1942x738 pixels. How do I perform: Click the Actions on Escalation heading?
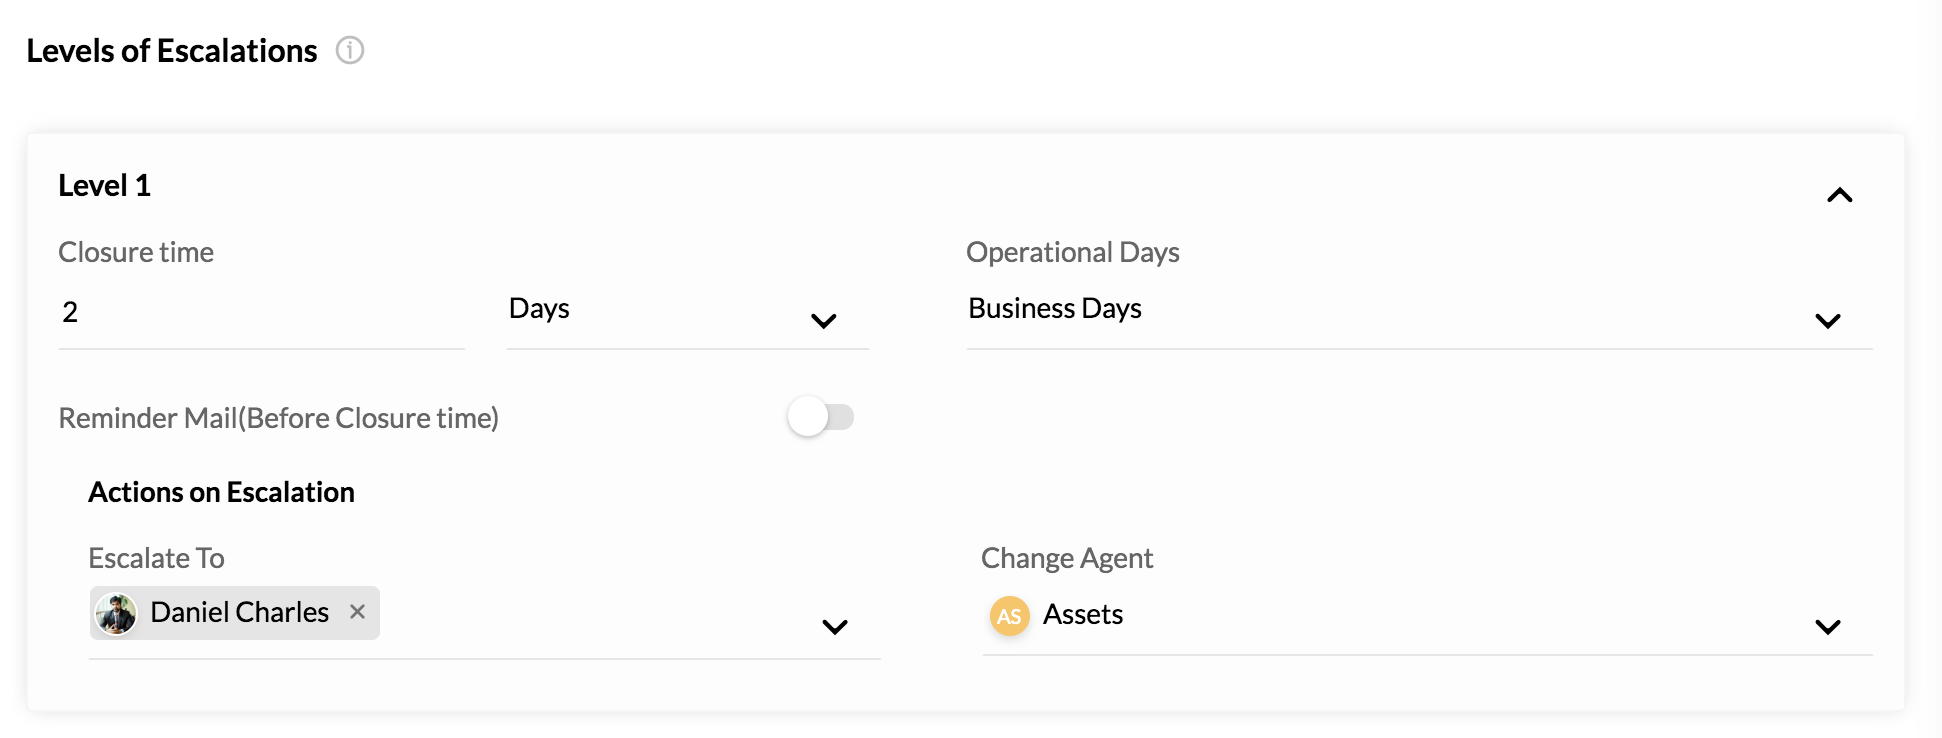coord(221,492)
